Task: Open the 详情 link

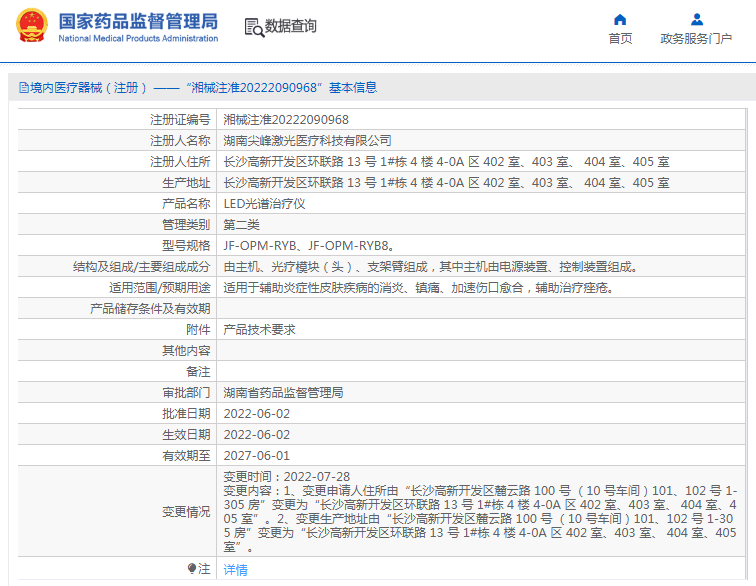Action: coord(235,570)
